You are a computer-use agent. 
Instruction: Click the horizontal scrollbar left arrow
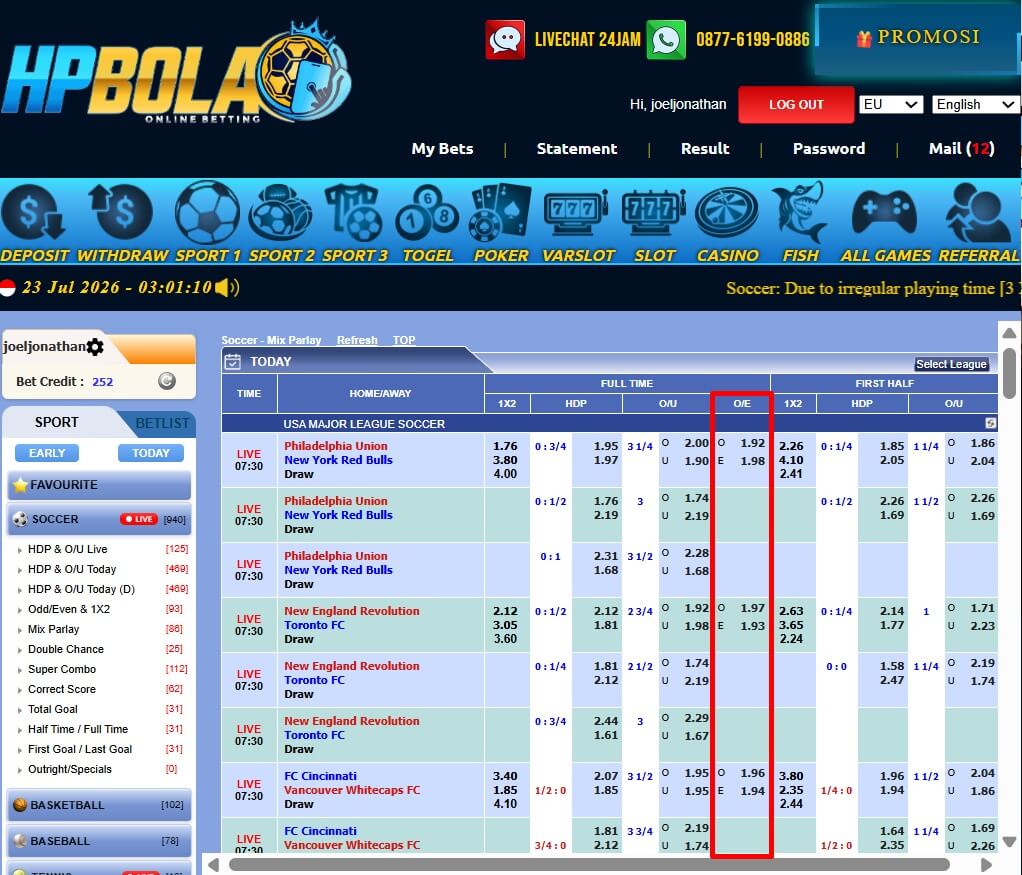coord(212,865)
